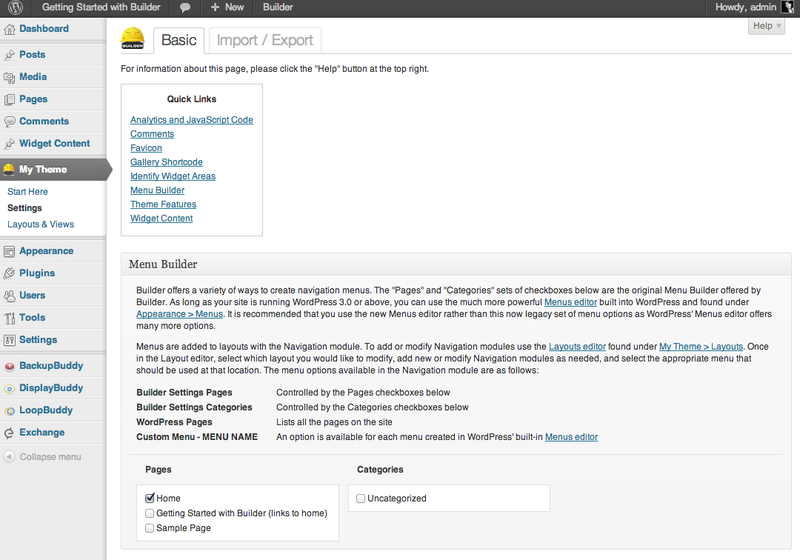Click the Menu Builder section header

[456, 265]
